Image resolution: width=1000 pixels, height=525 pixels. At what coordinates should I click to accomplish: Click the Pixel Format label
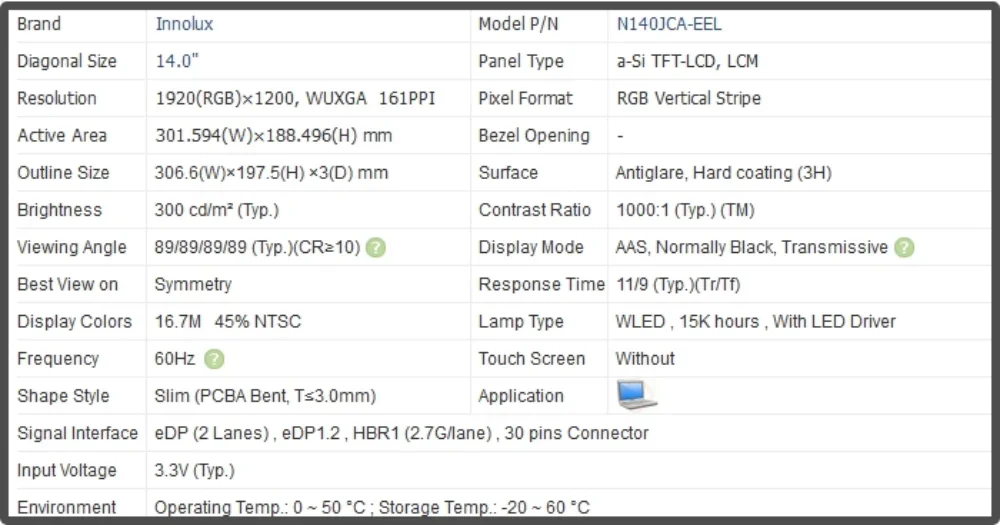(526, 98)
